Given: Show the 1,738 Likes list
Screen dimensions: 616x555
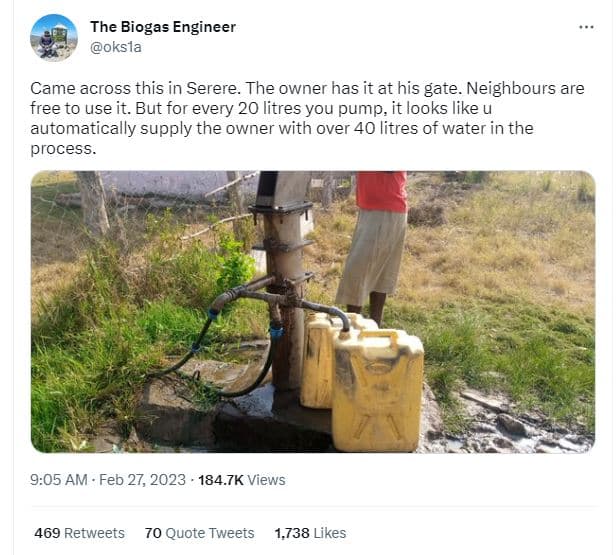Looking at the screenshot, I should [310, 533].
